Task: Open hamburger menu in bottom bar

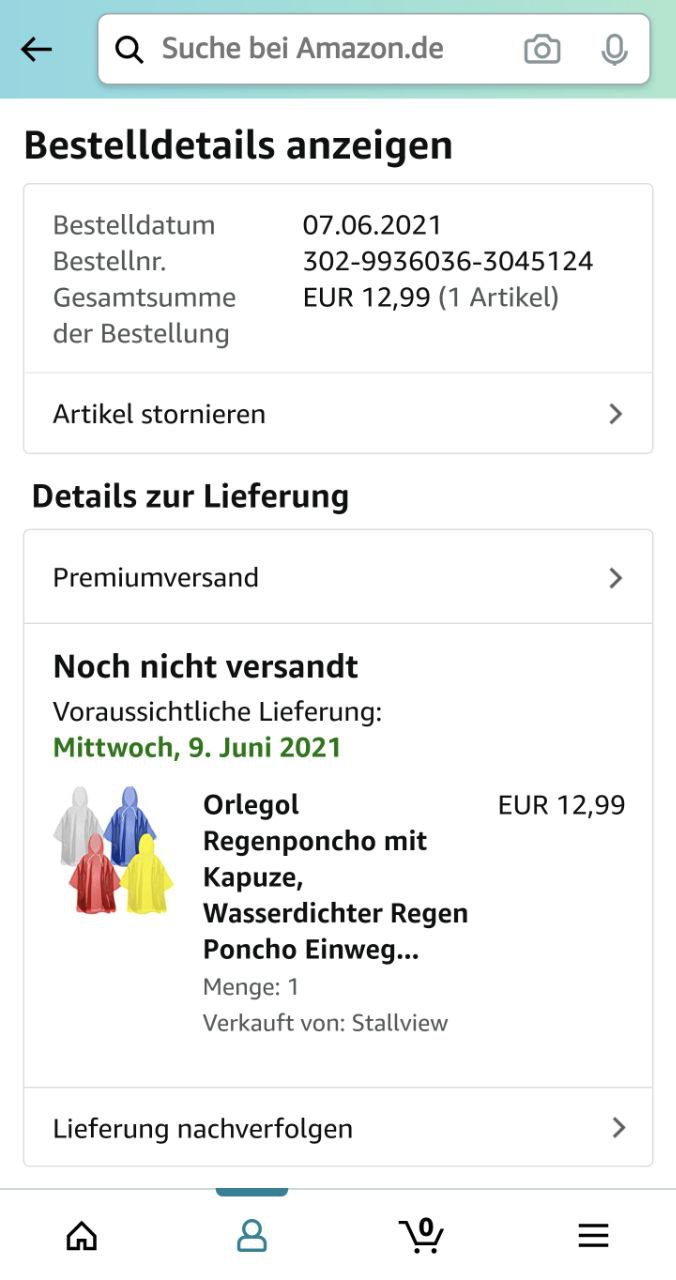Action: 593,1236
